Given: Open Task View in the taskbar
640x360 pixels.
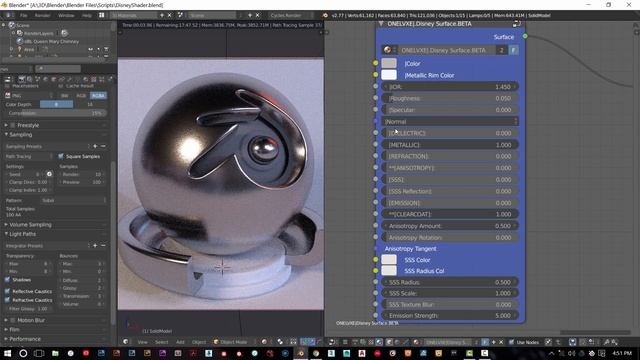Looking at the screenshot, I should (x=39, y=353).
